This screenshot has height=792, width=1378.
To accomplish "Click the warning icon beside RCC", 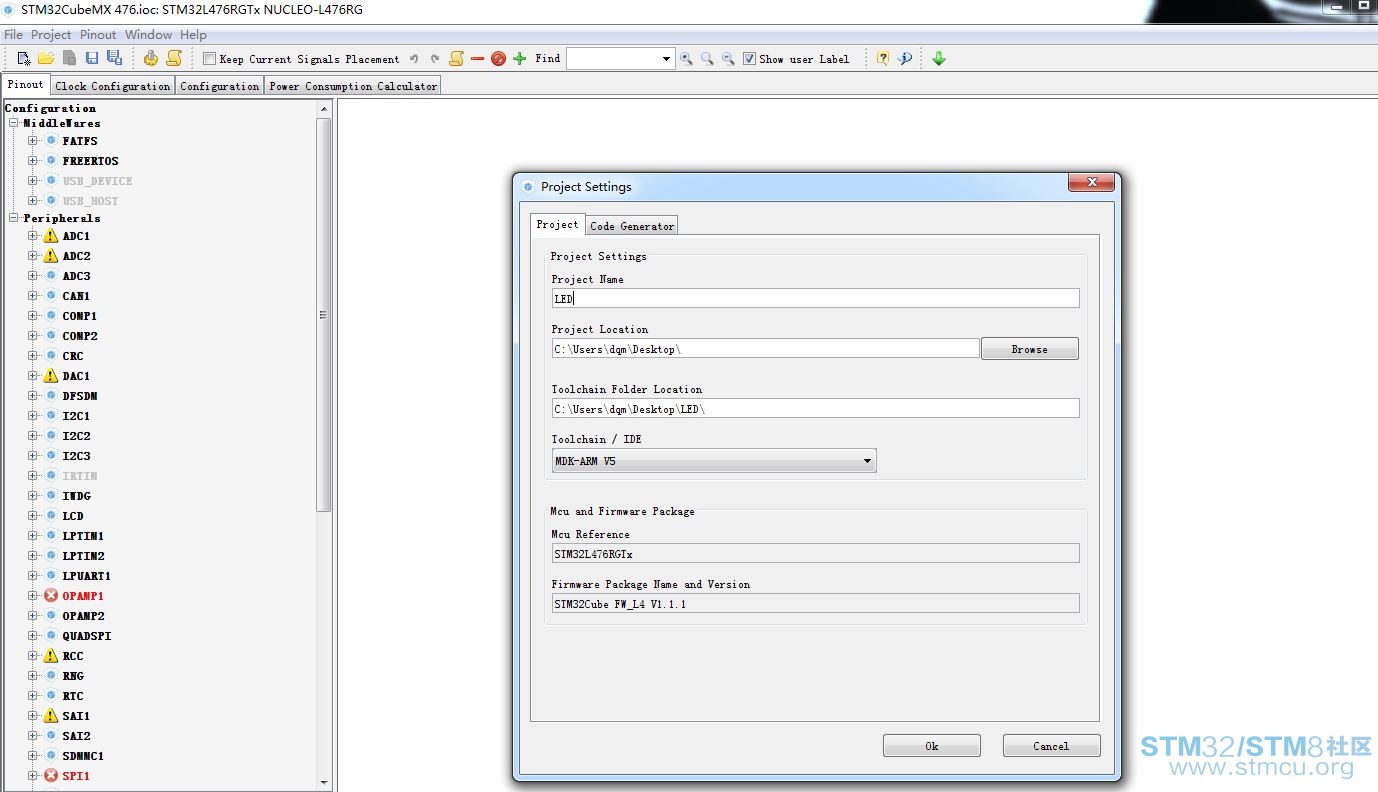I will point(51,656).
